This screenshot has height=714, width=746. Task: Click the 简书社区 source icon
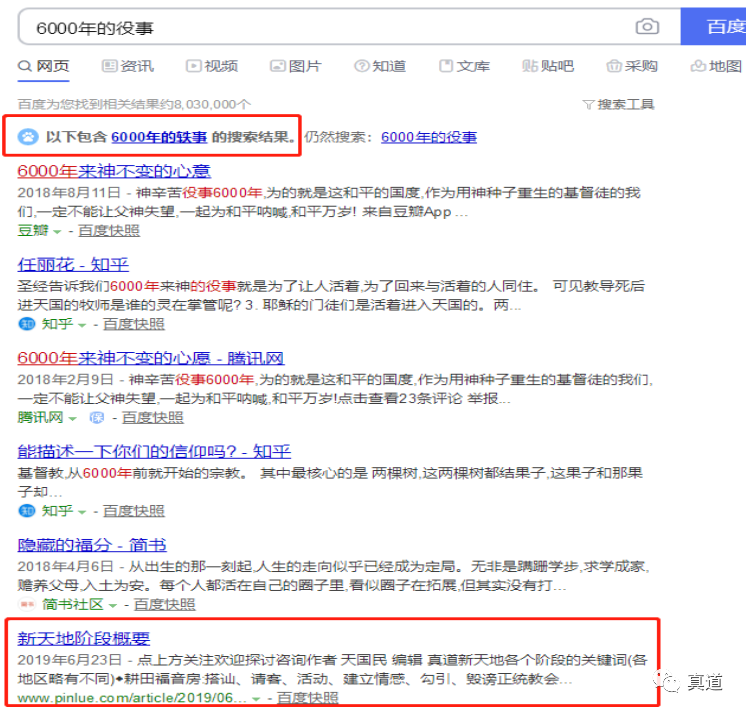[27, 605]
